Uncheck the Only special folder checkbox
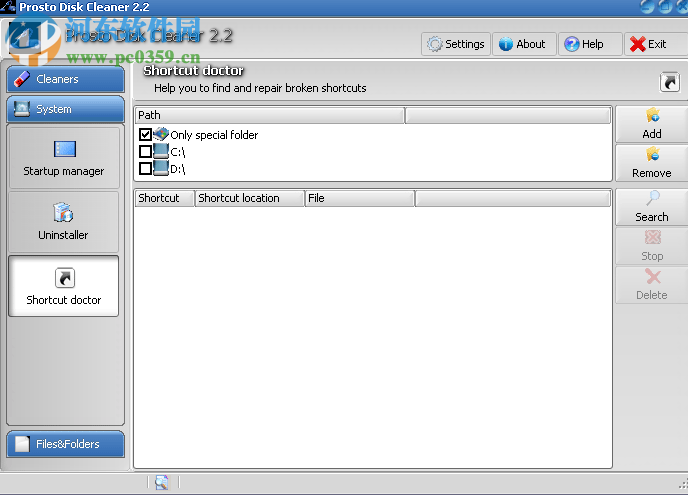This screenshot has height=497, width=688. tap(145, 134)
